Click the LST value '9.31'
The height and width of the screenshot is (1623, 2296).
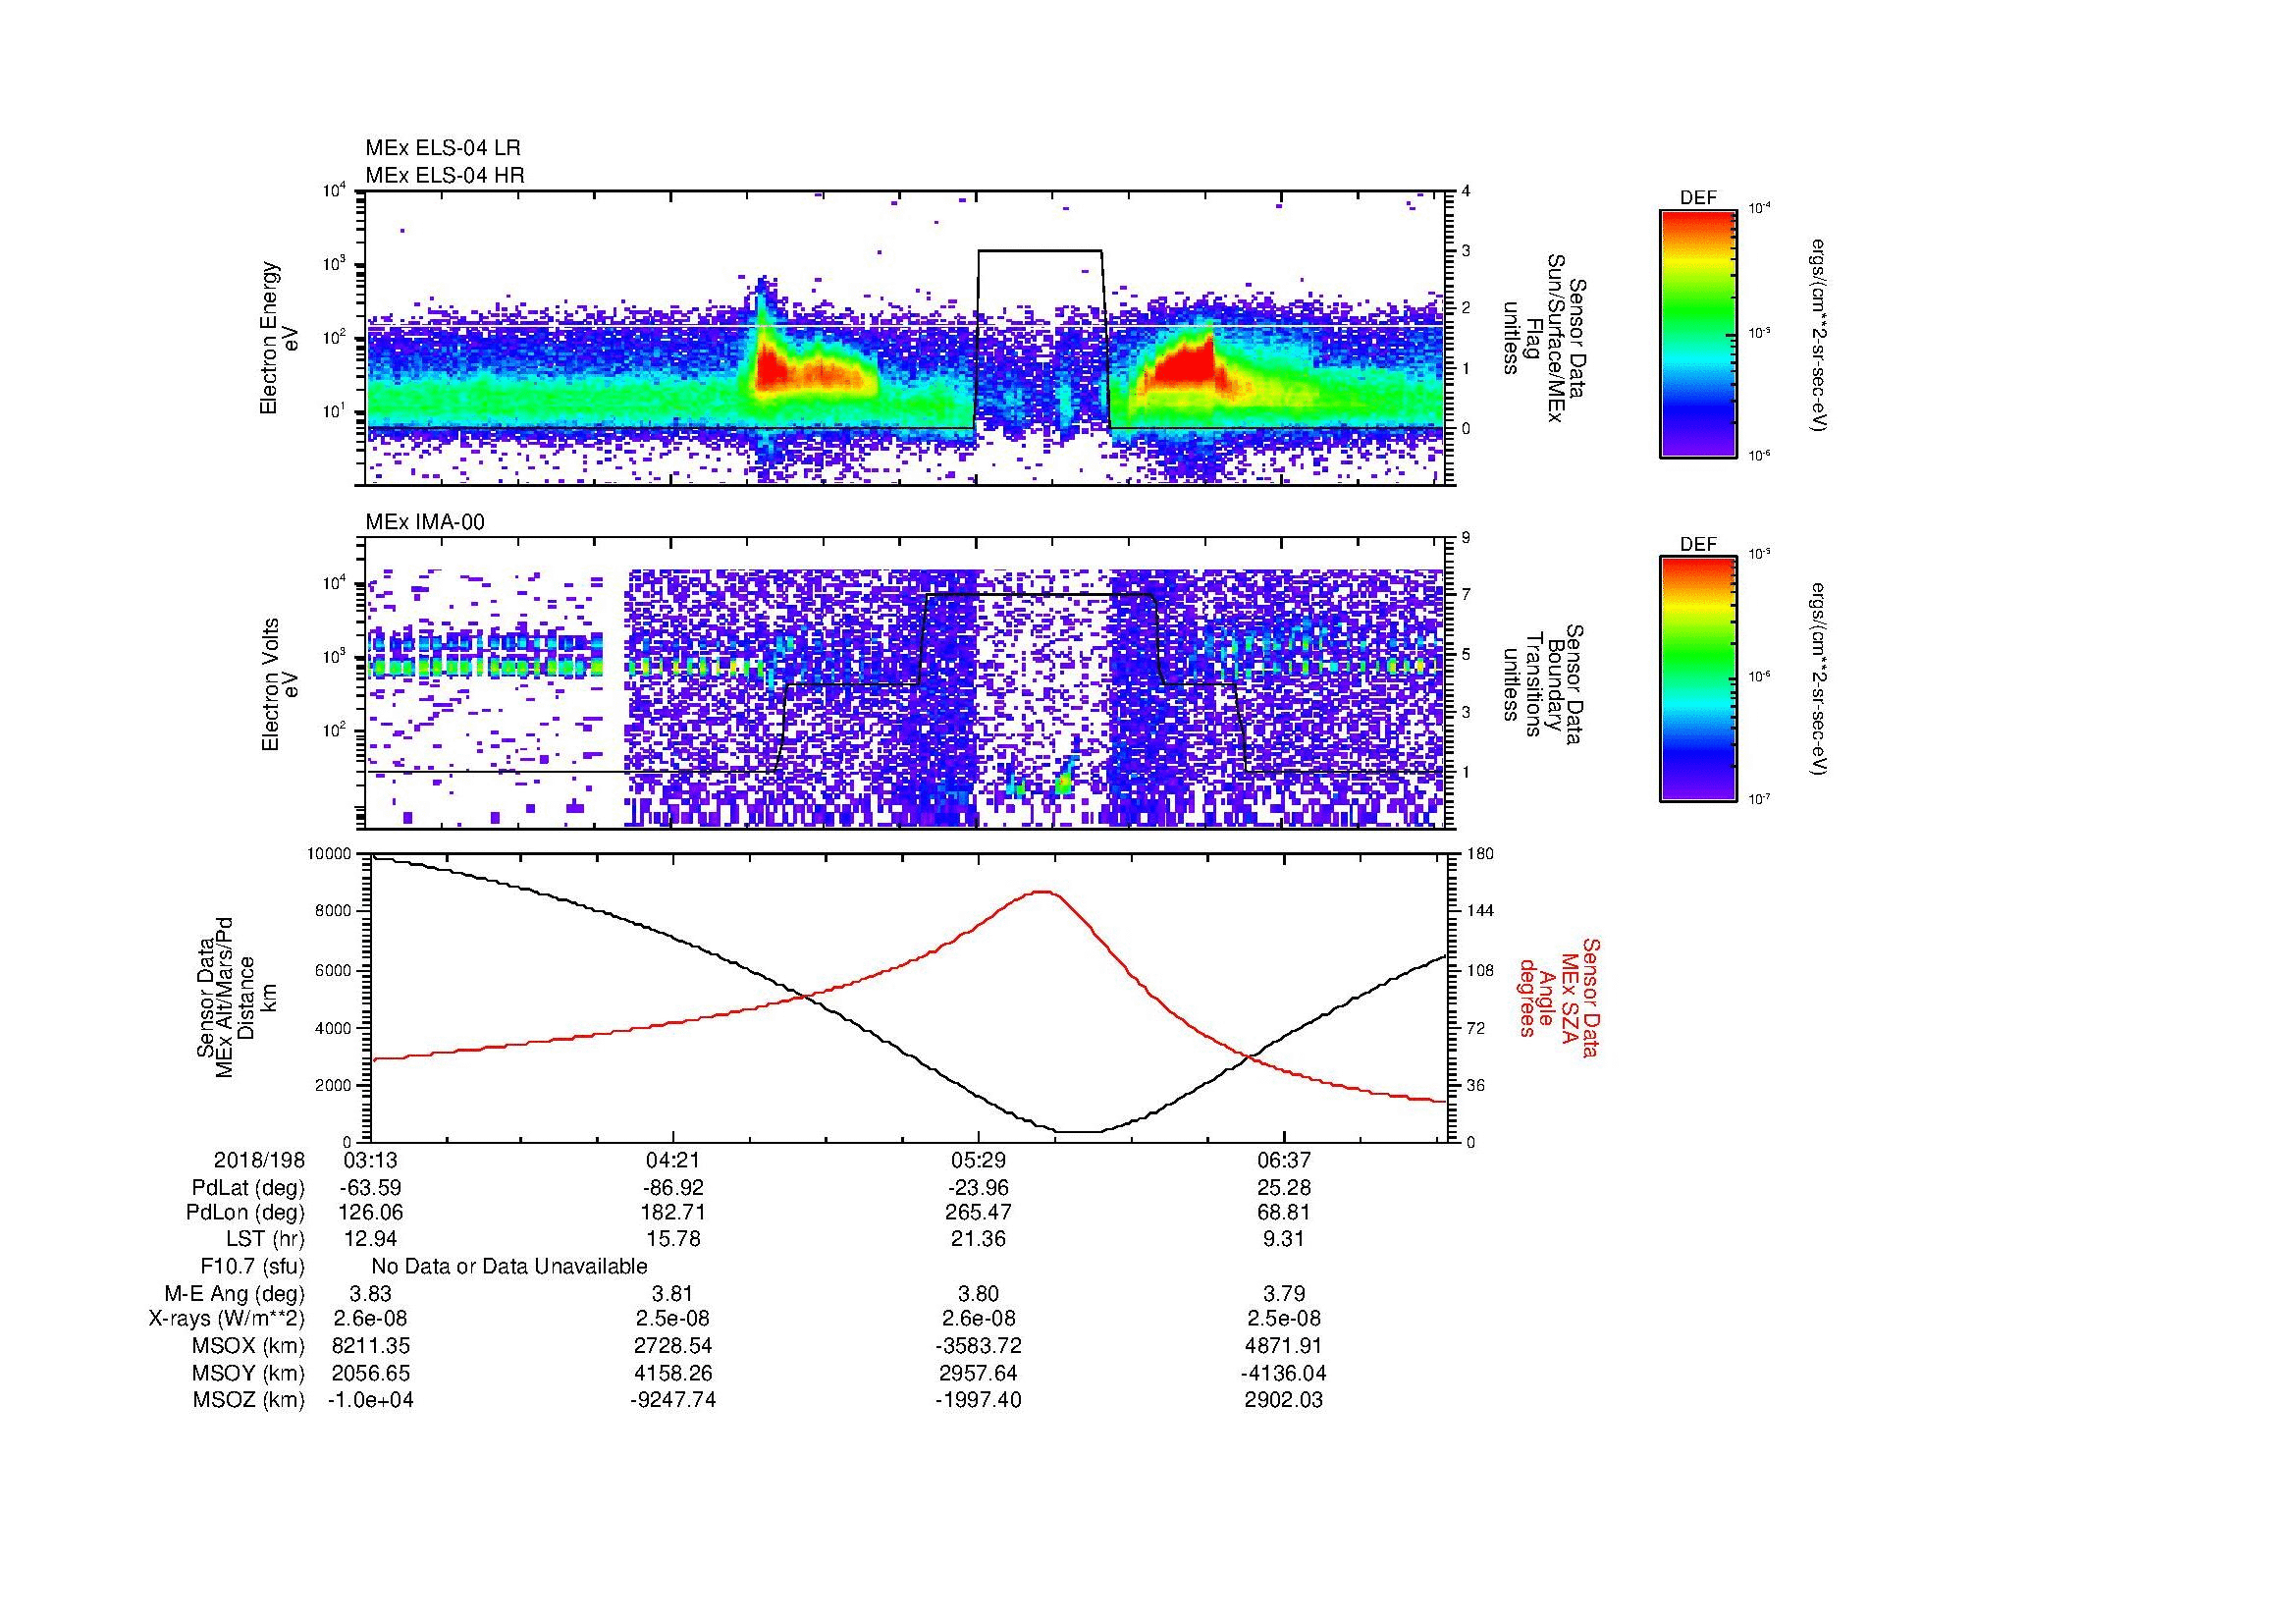point(1283,1239)
